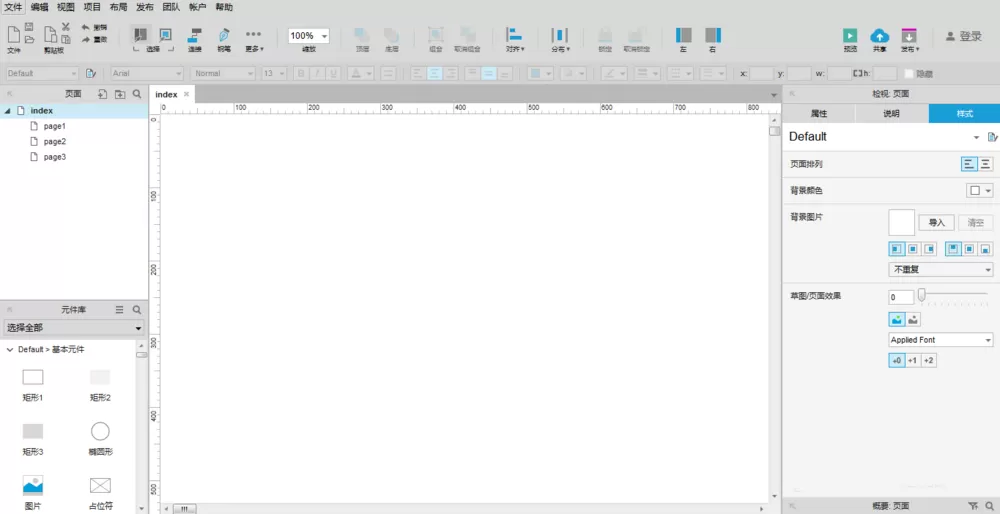
Task: Select +1 line width option
Action: (x=913, y=361)
